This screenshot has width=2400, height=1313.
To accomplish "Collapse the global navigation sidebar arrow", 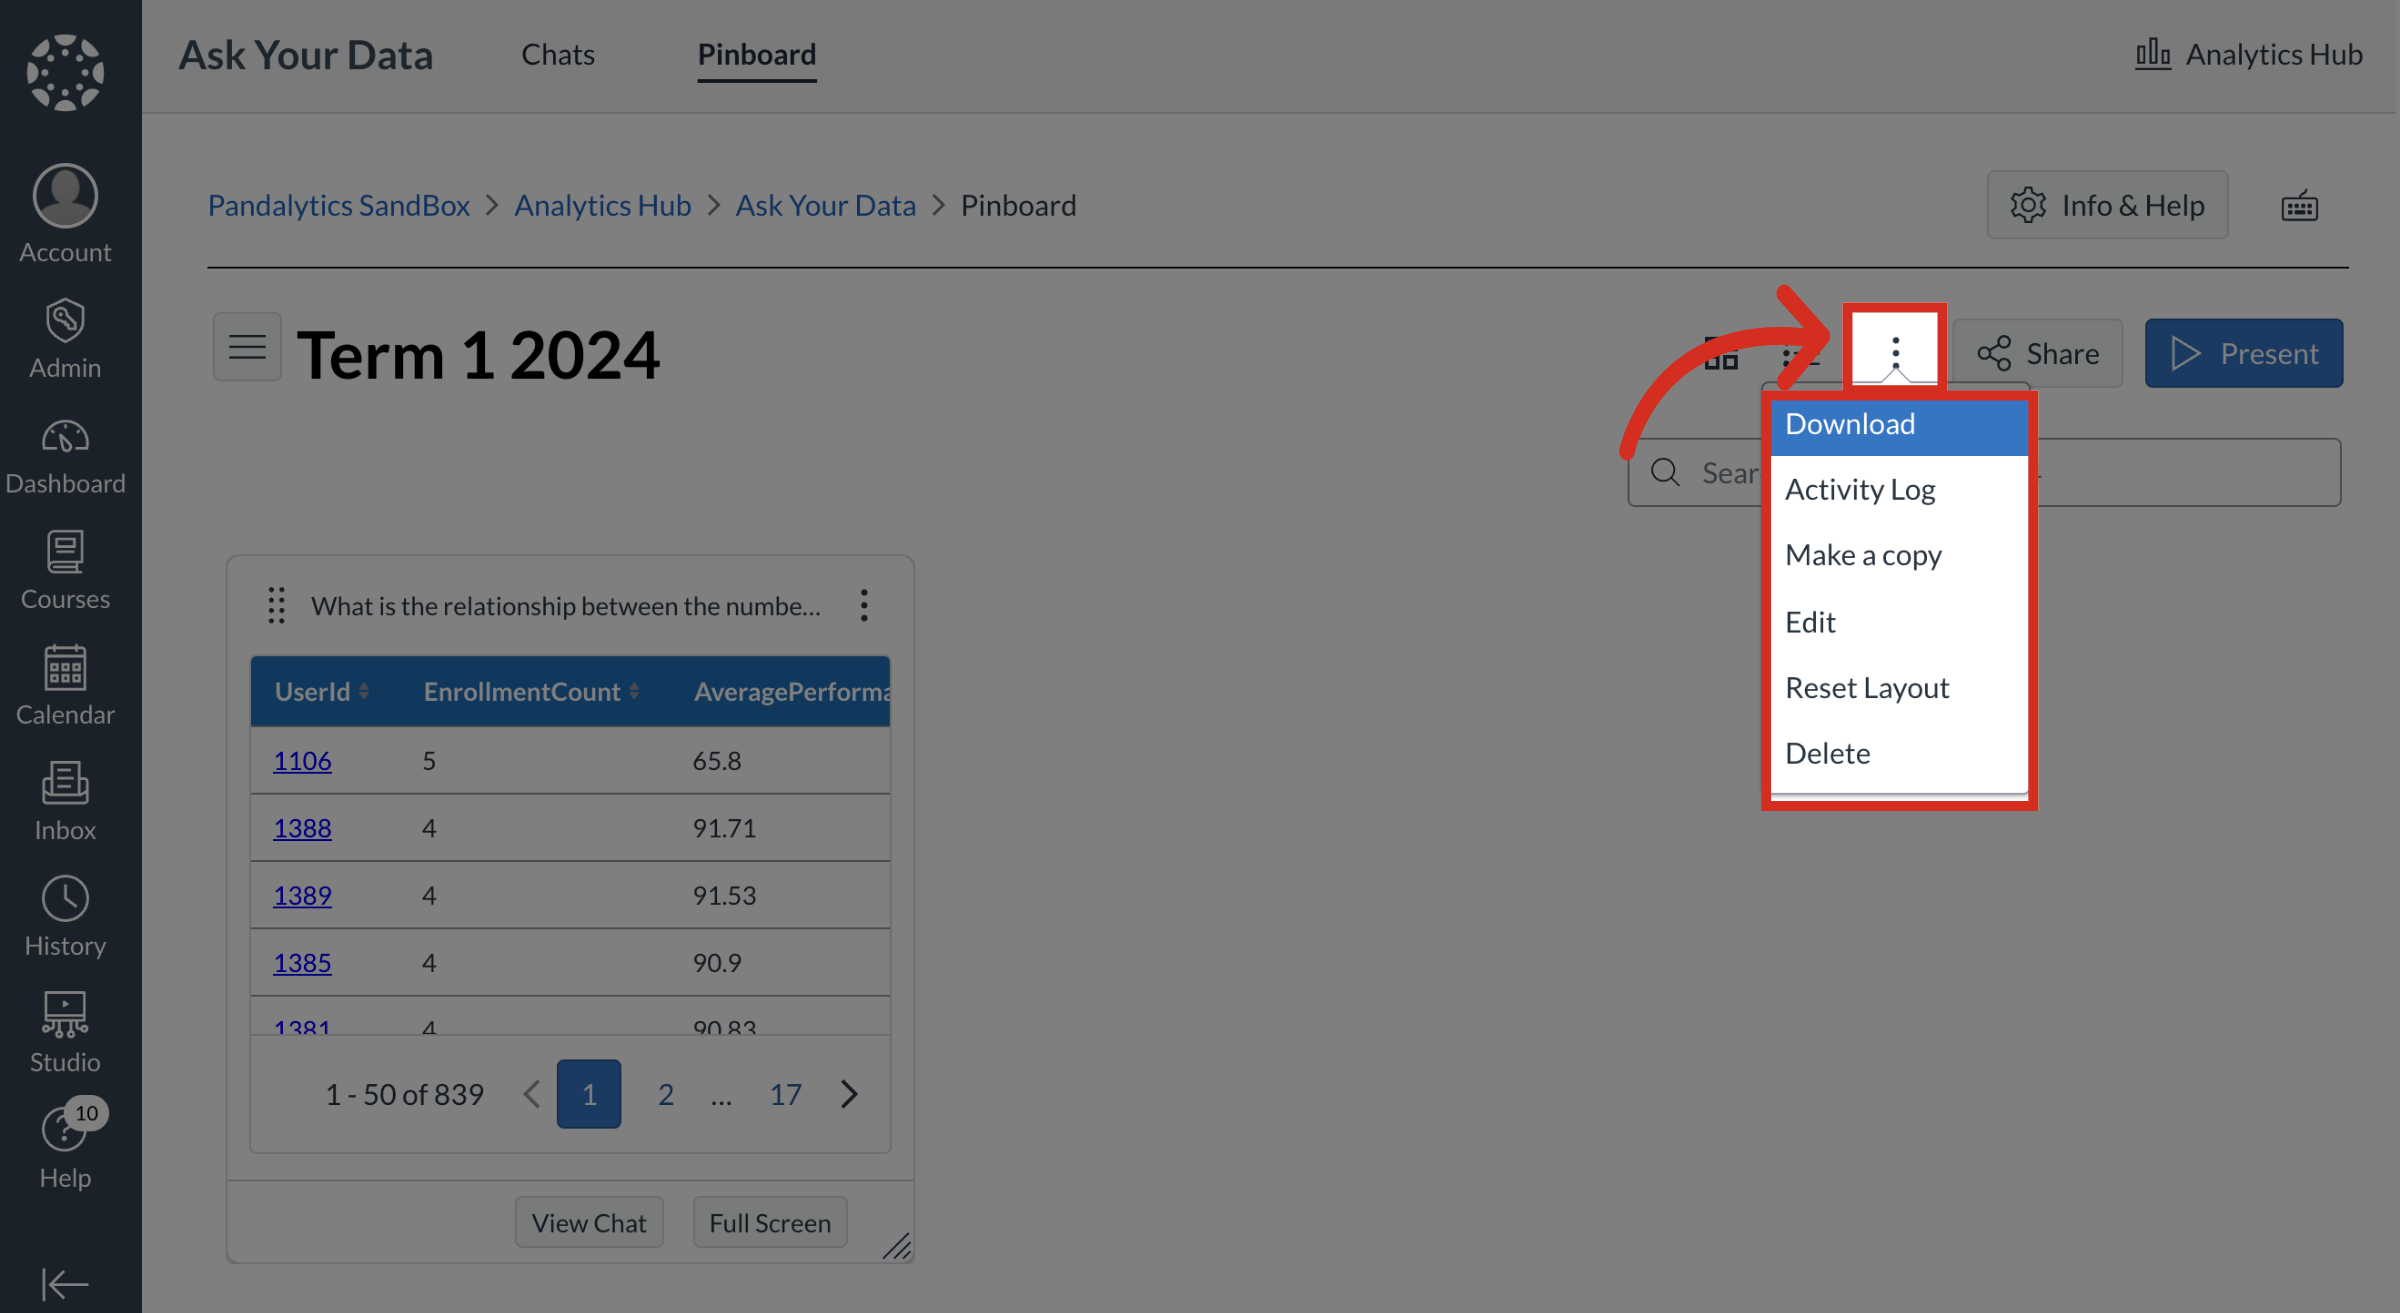I will point(65,1283).
